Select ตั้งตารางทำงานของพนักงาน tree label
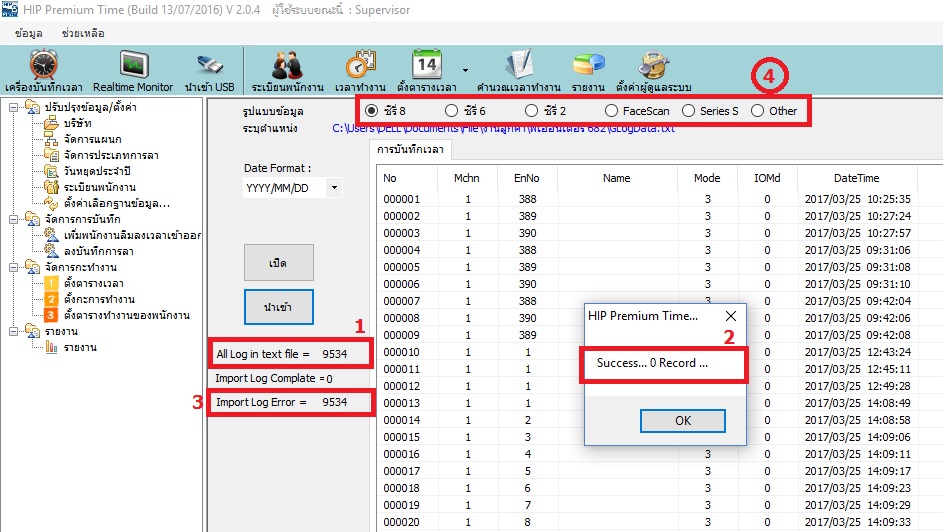Viewport: 943px width, 532px height. 127,315
